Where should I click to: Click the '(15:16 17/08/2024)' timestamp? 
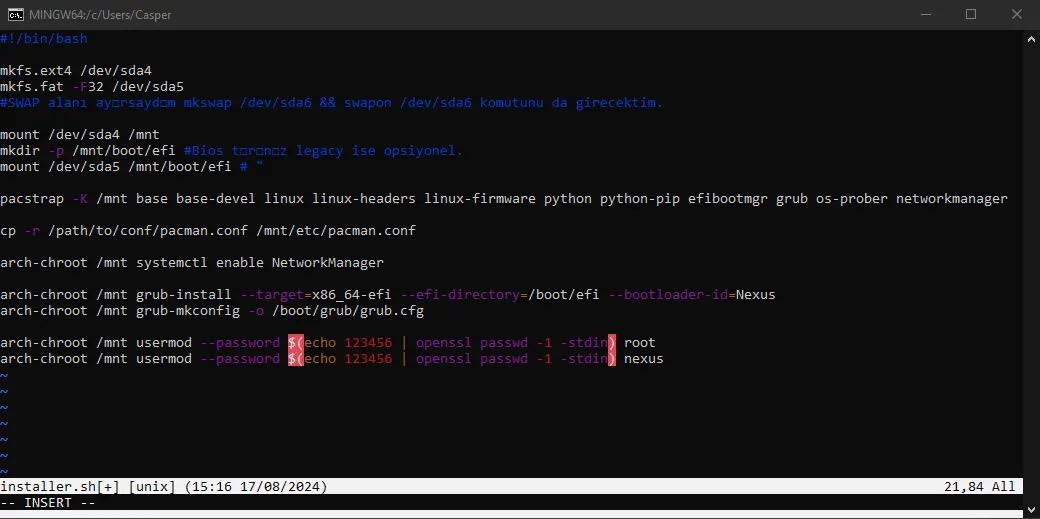(256, 486)
